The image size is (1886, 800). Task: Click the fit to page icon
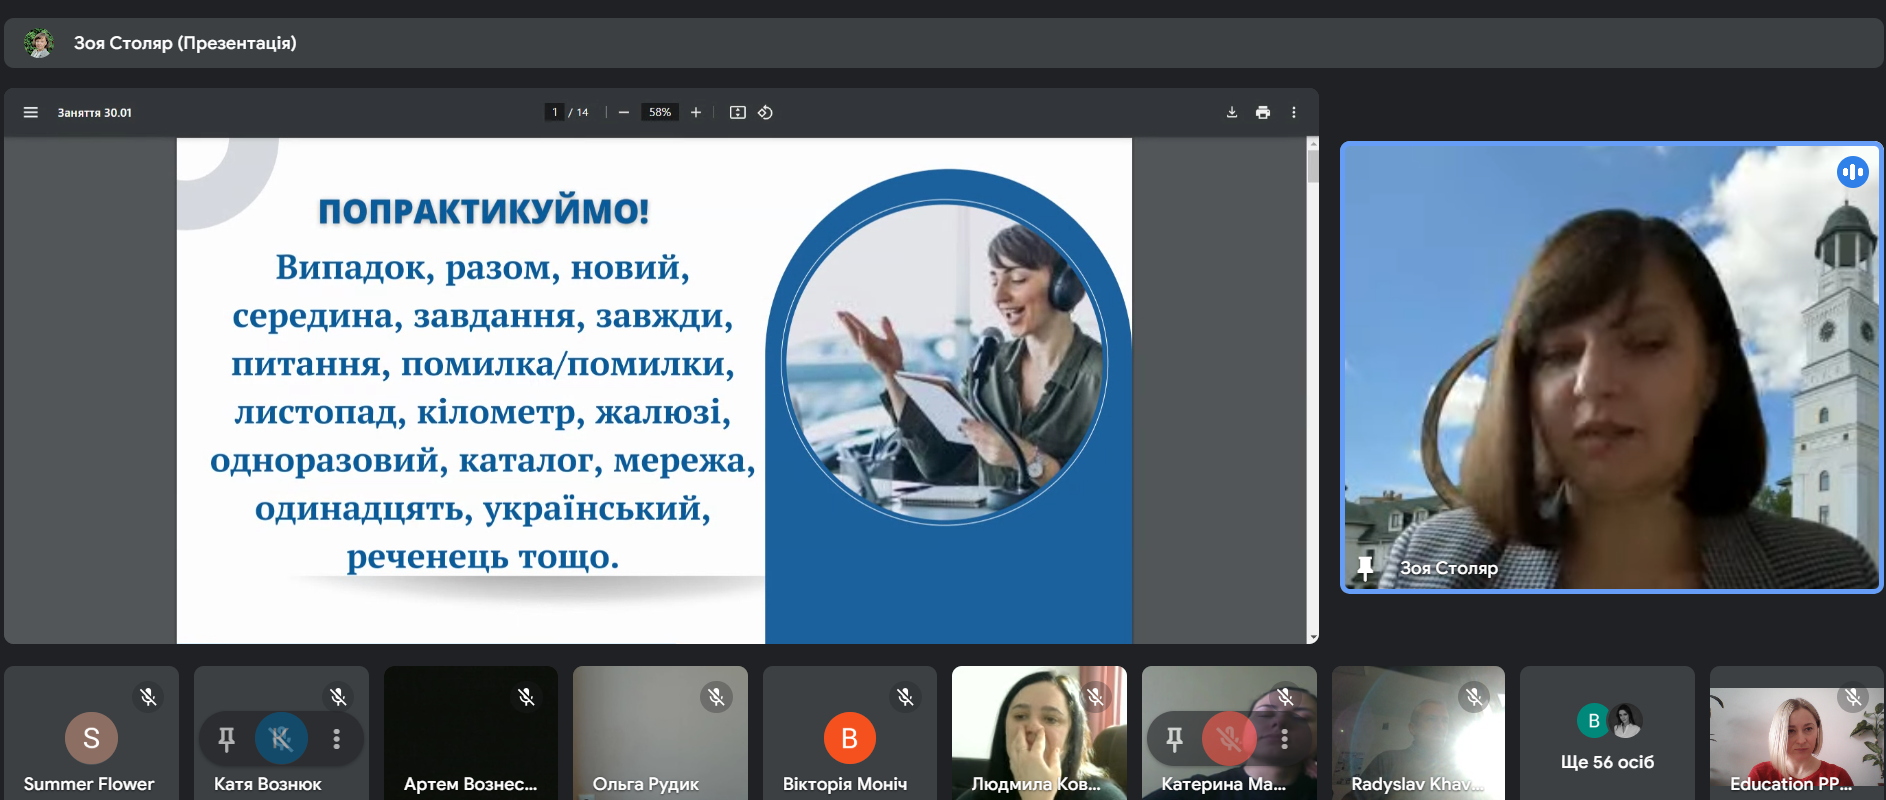[x=738, y=113]
